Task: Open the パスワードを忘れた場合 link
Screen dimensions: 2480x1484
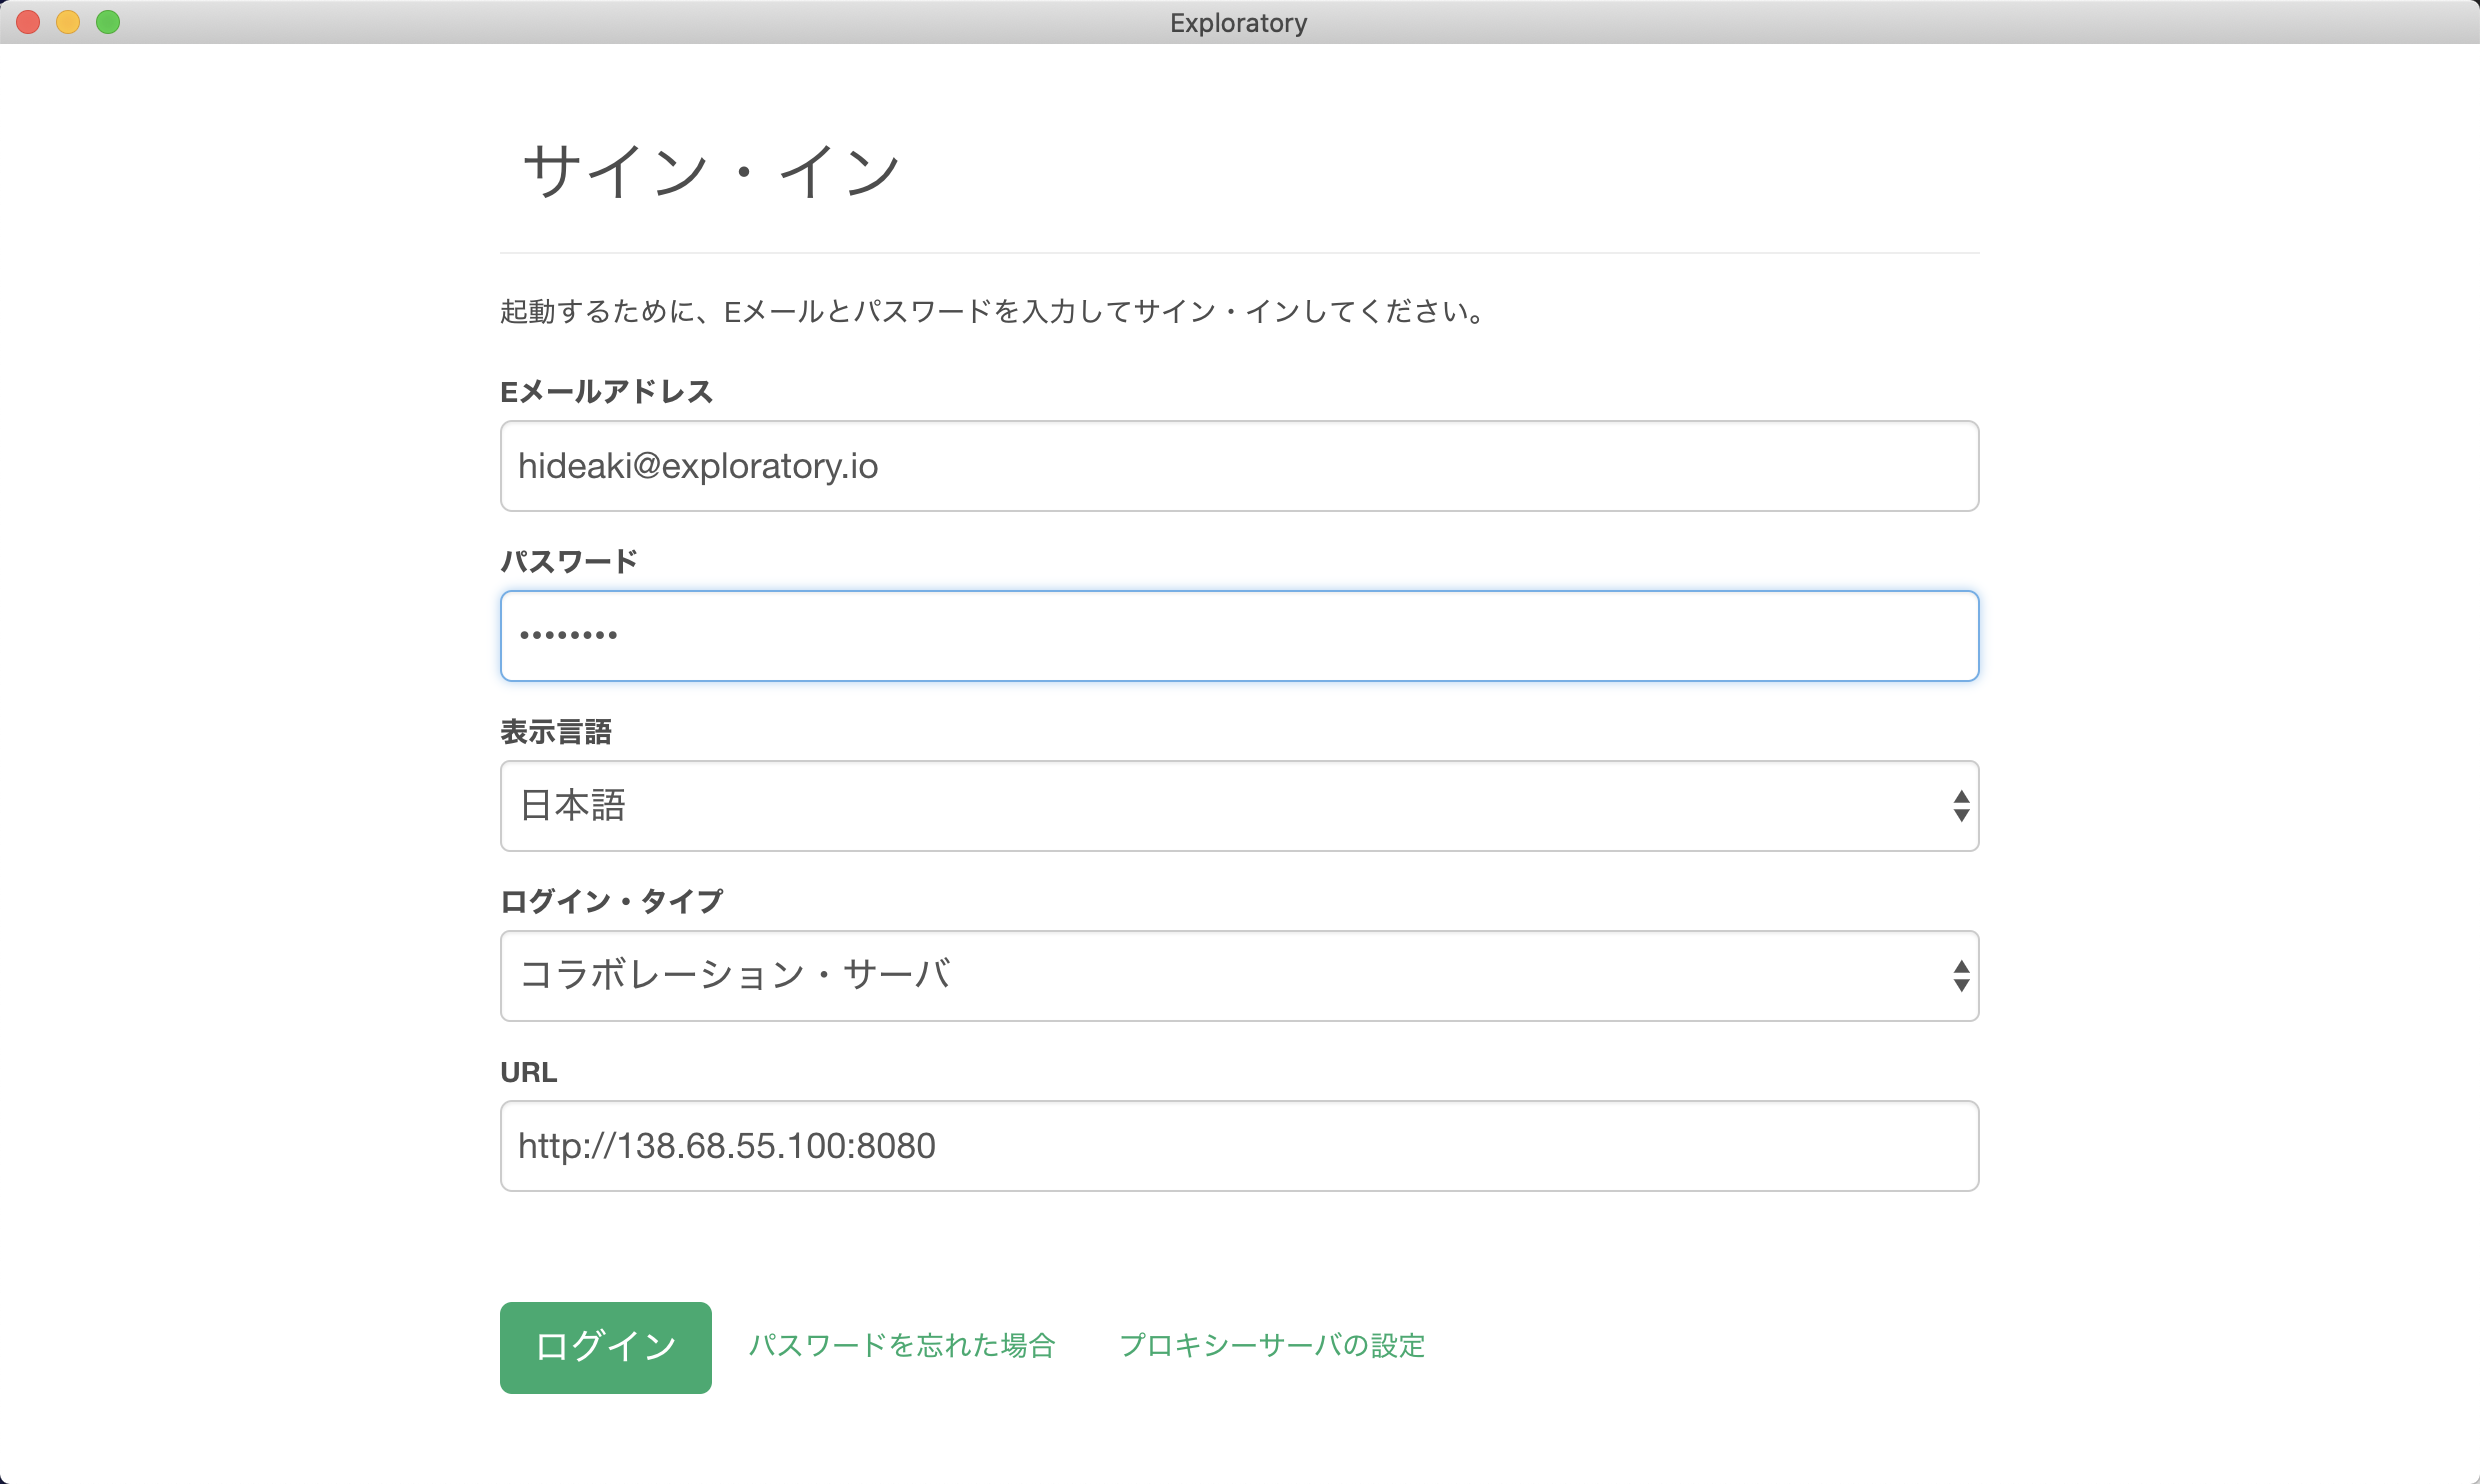Action: pyautogui.click(x=902, y=1346)
